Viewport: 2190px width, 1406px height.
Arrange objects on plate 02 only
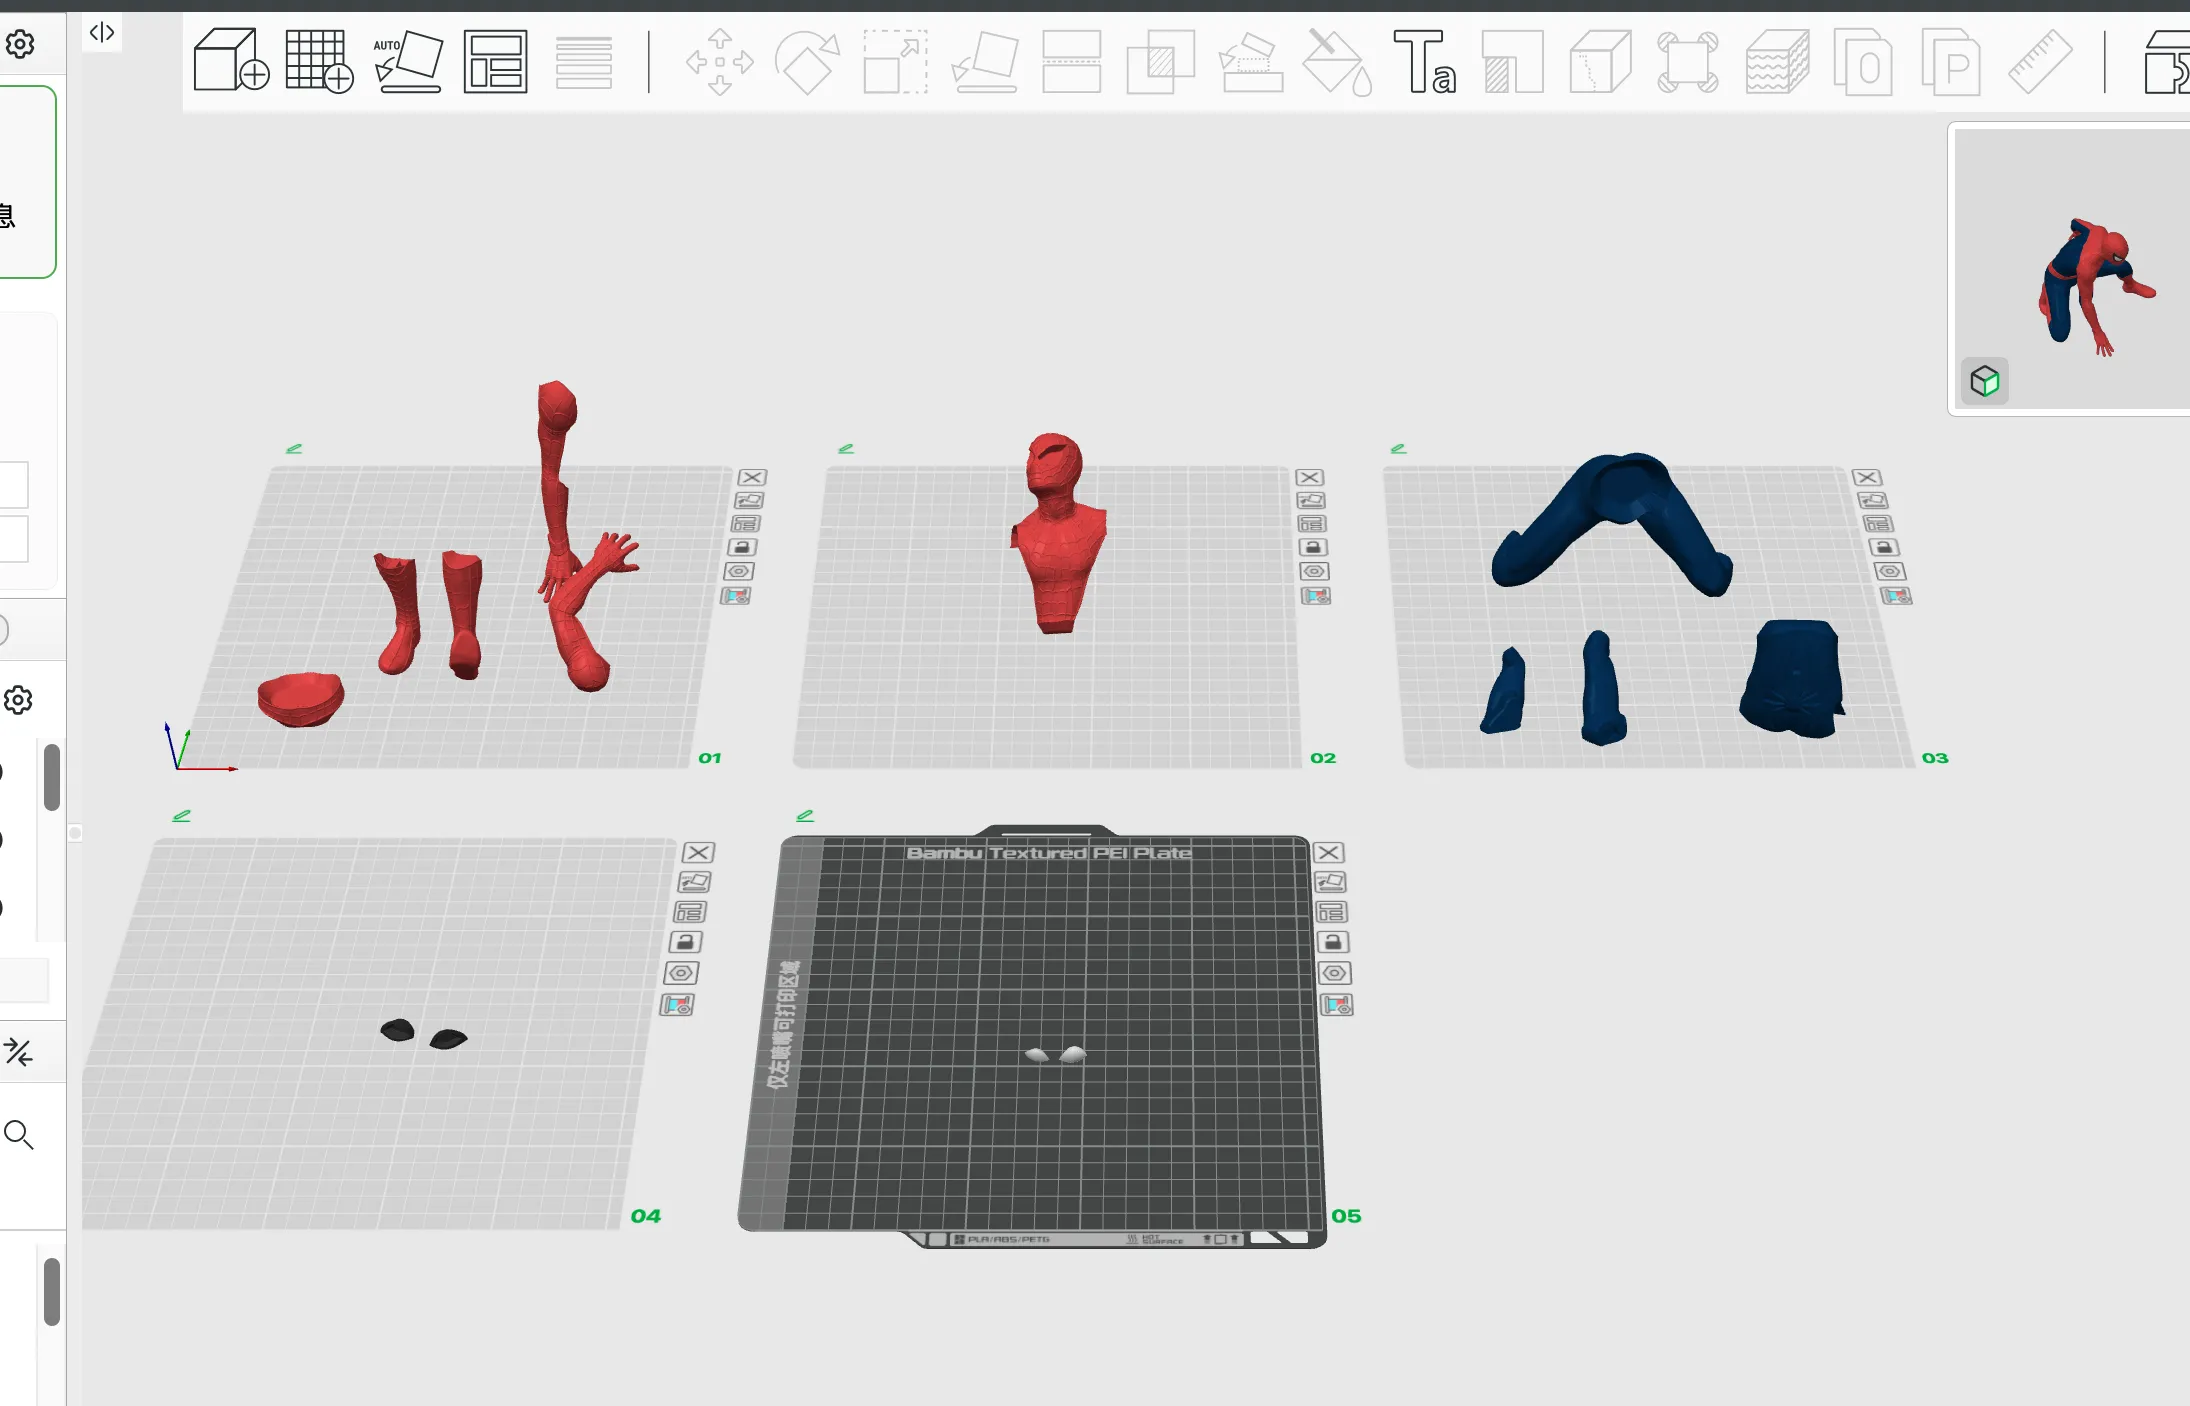(1311, 524)
